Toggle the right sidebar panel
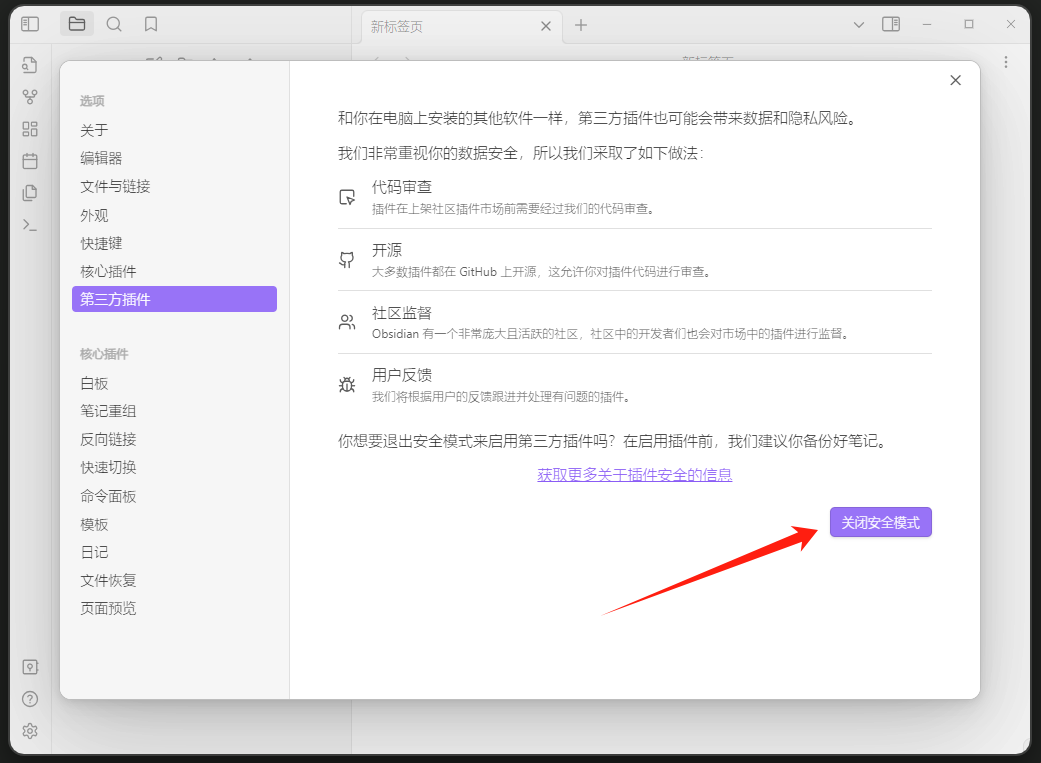This screenshot has width=1041, height=763. click(x=890, y=23)
